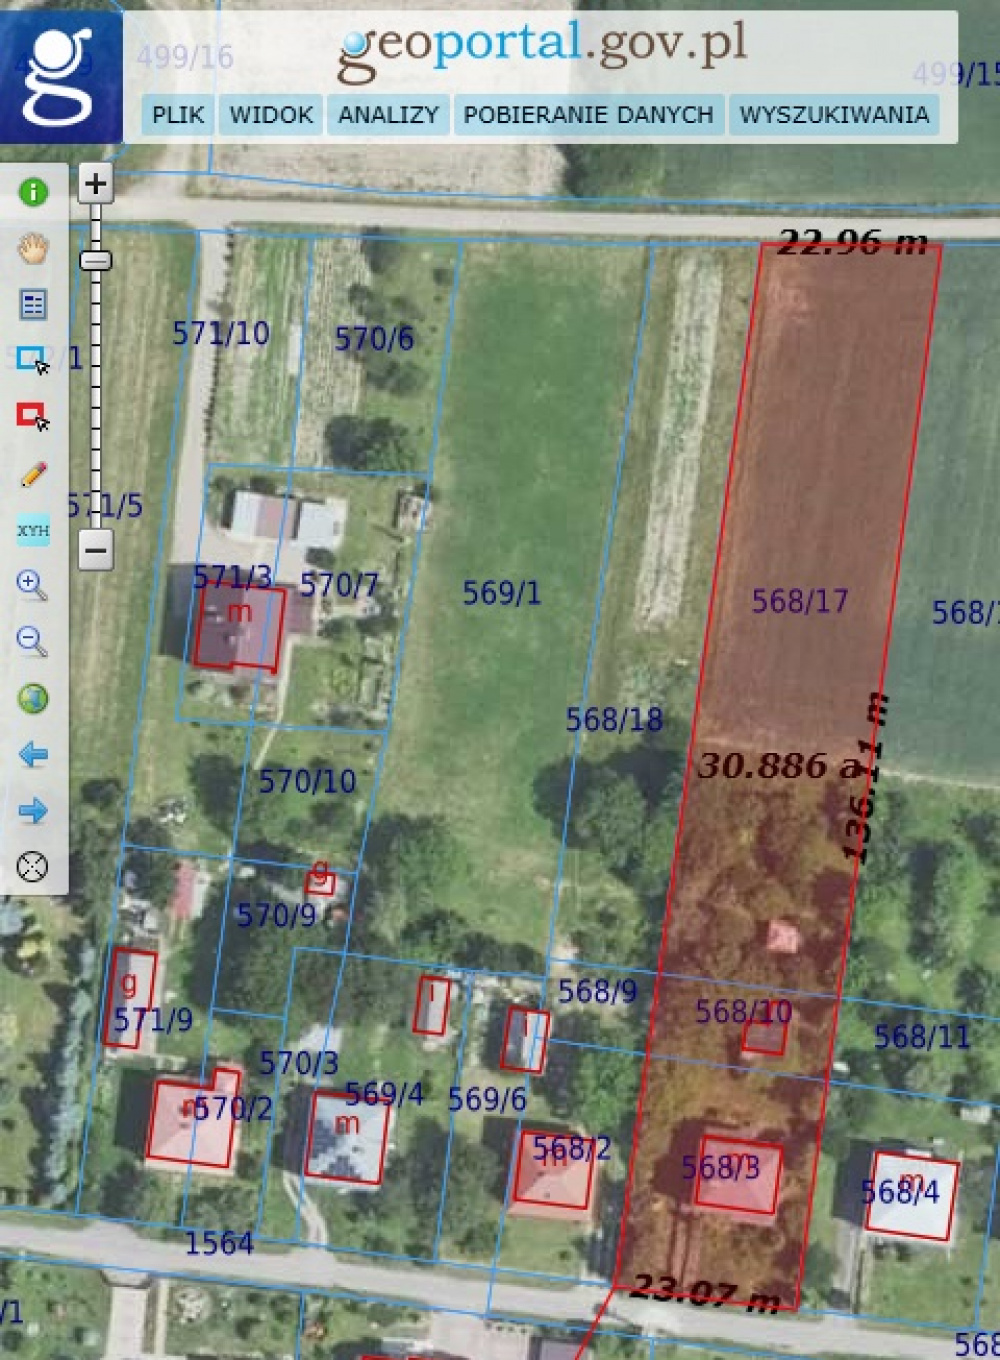The width and height of the screenshot is (1000, 1360).
Task: Open the POBIERANIE DANYCH menu
Action: coord(588,115)
